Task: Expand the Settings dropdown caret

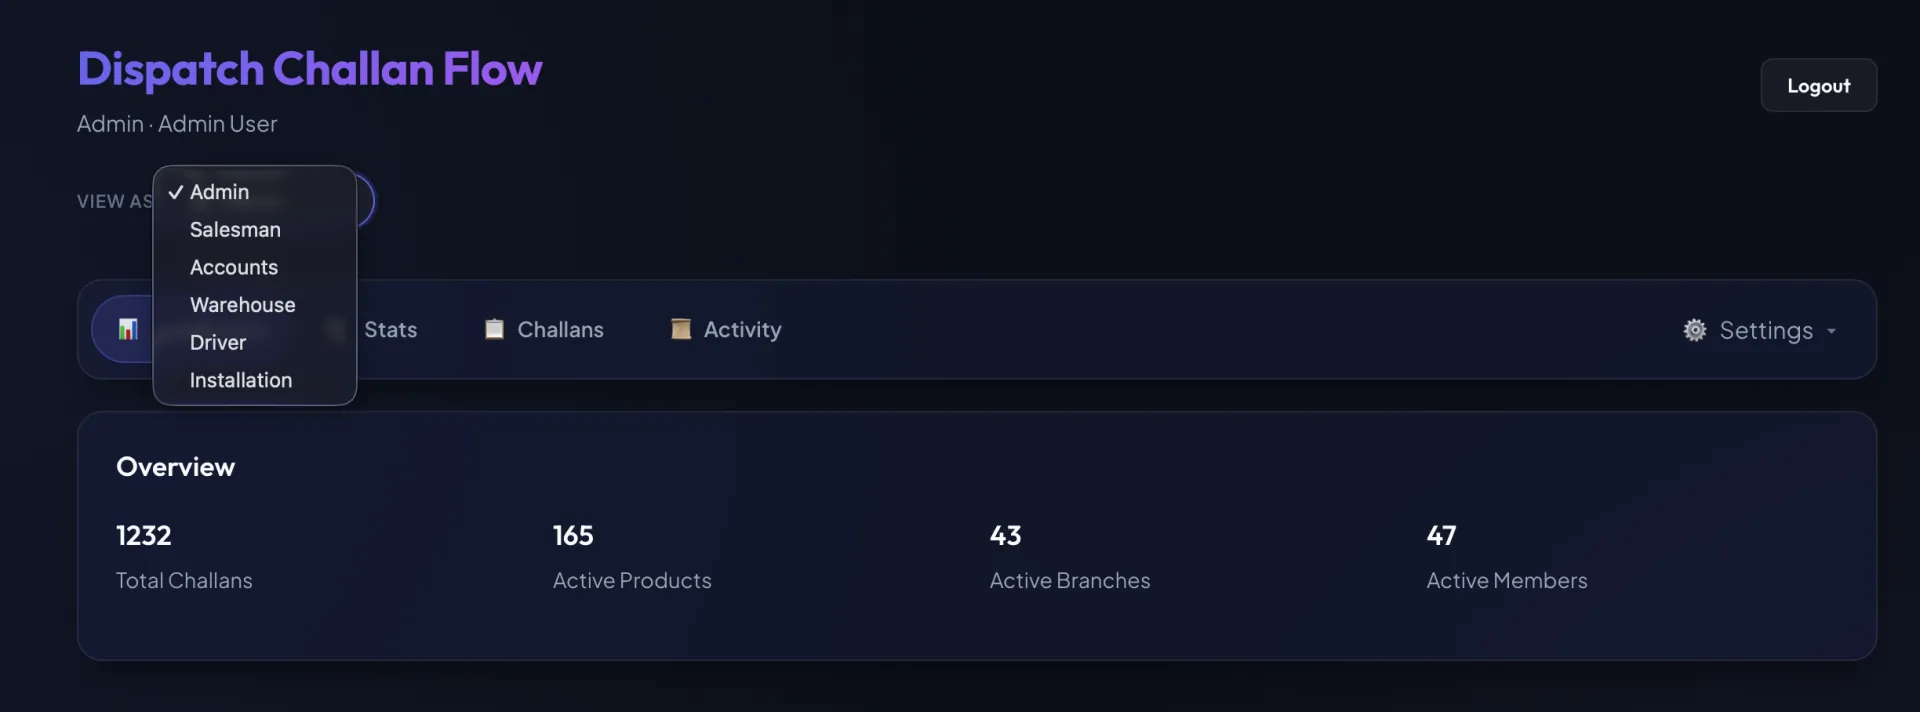Action: pos(1831,331)
